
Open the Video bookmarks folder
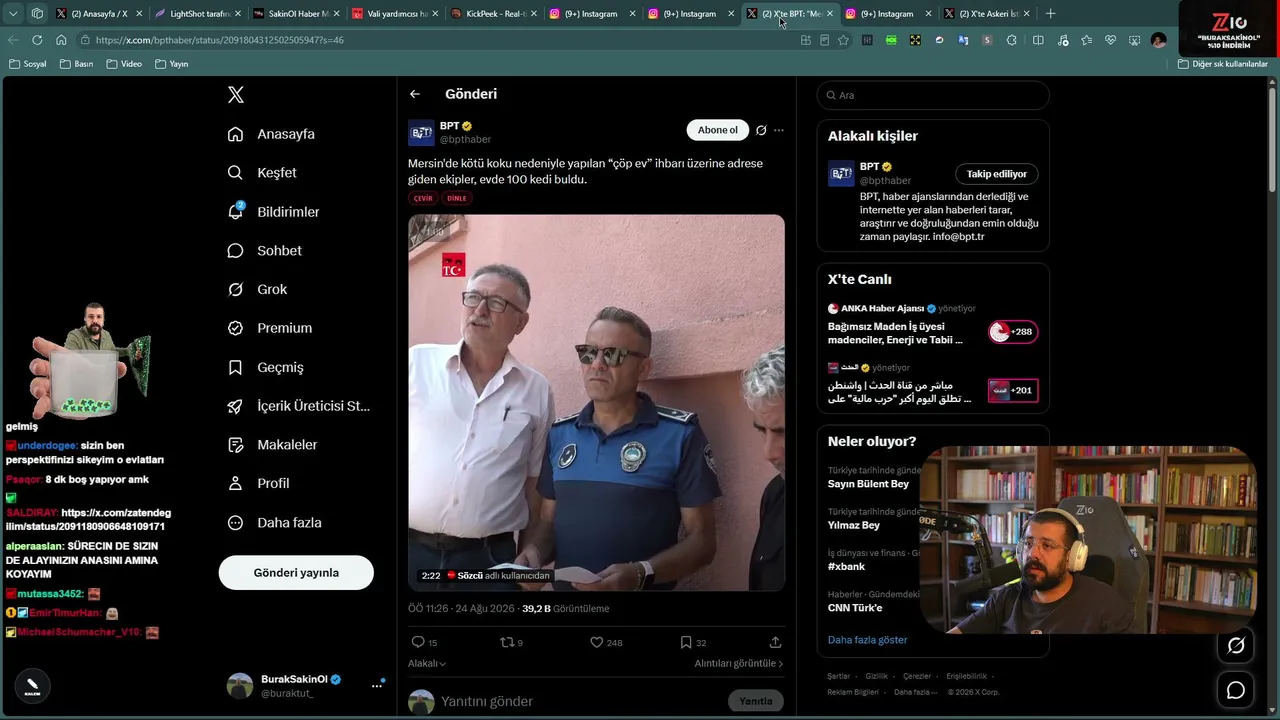coord(124,64)
